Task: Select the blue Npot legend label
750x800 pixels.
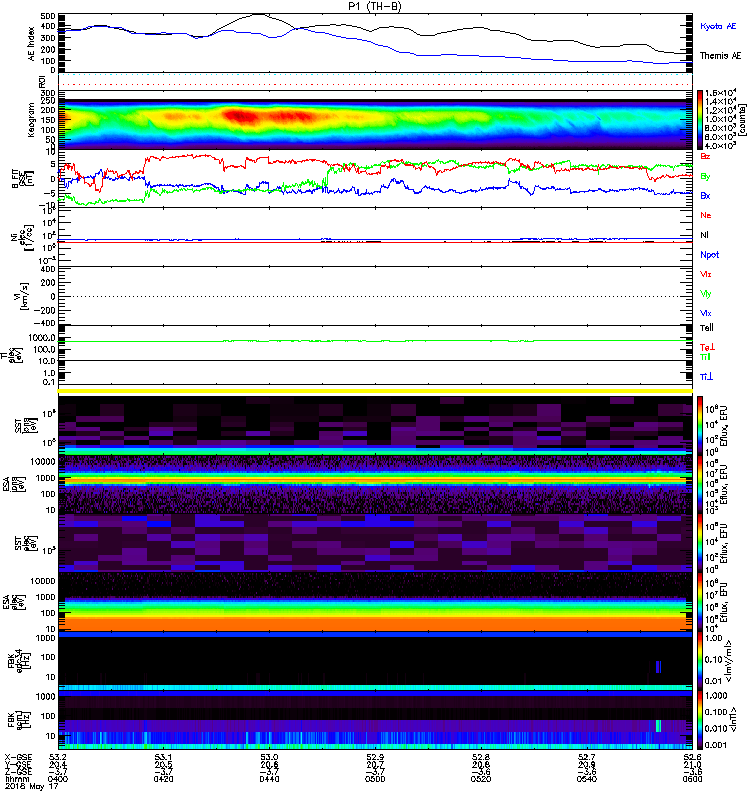Action: pos(709,254)
